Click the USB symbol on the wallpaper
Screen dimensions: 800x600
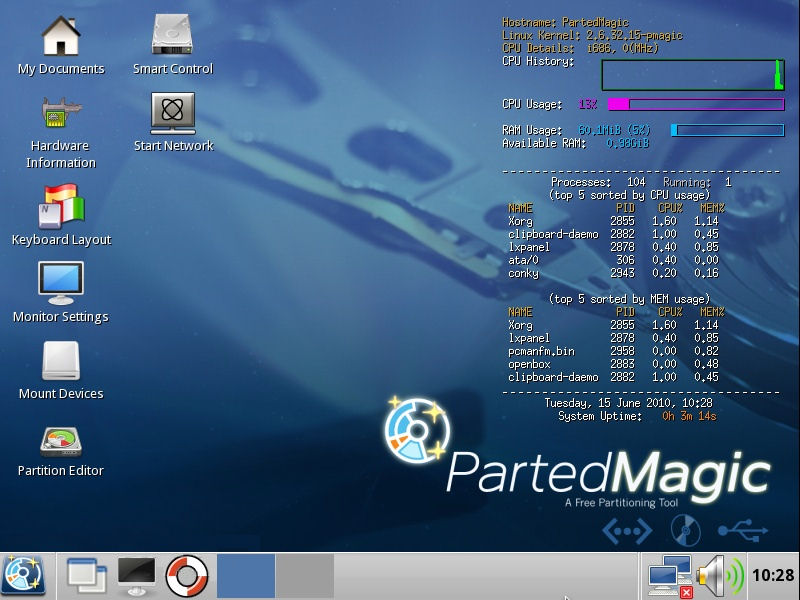tap(743, 530)
